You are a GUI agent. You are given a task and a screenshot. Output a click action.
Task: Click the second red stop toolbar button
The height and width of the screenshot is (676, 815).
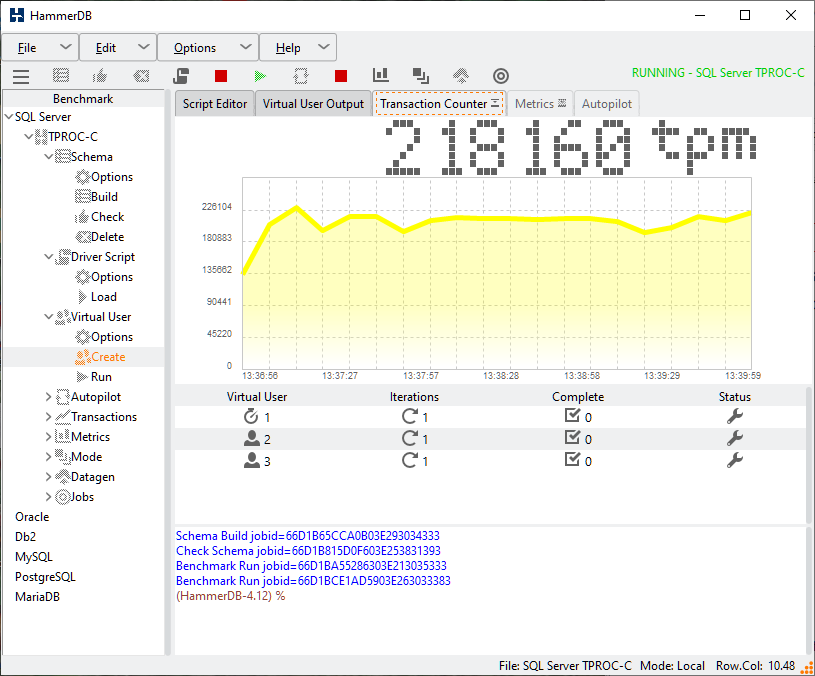(341, 76)
